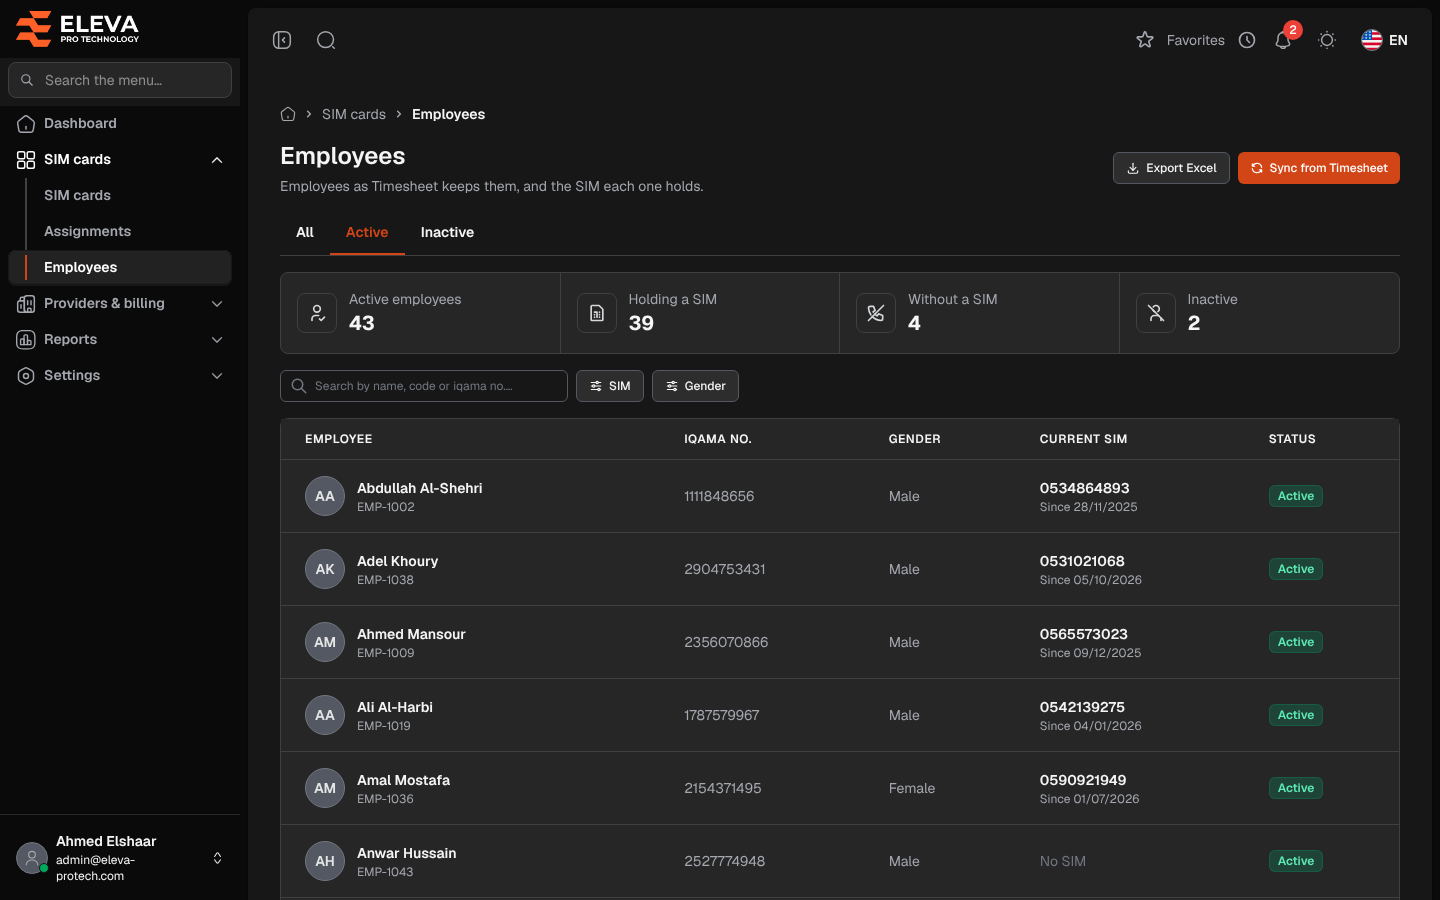Focus the Search the menu field
Viewport: 1440px width, 900px height.
pos(120,80)
